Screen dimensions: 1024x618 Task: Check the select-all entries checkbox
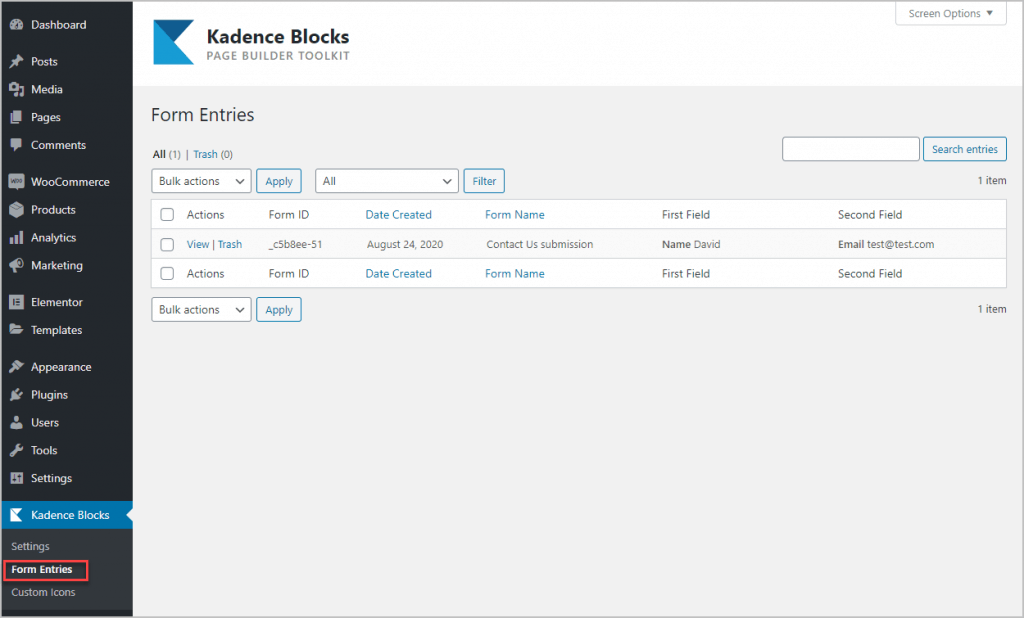(x=166, y=214)
